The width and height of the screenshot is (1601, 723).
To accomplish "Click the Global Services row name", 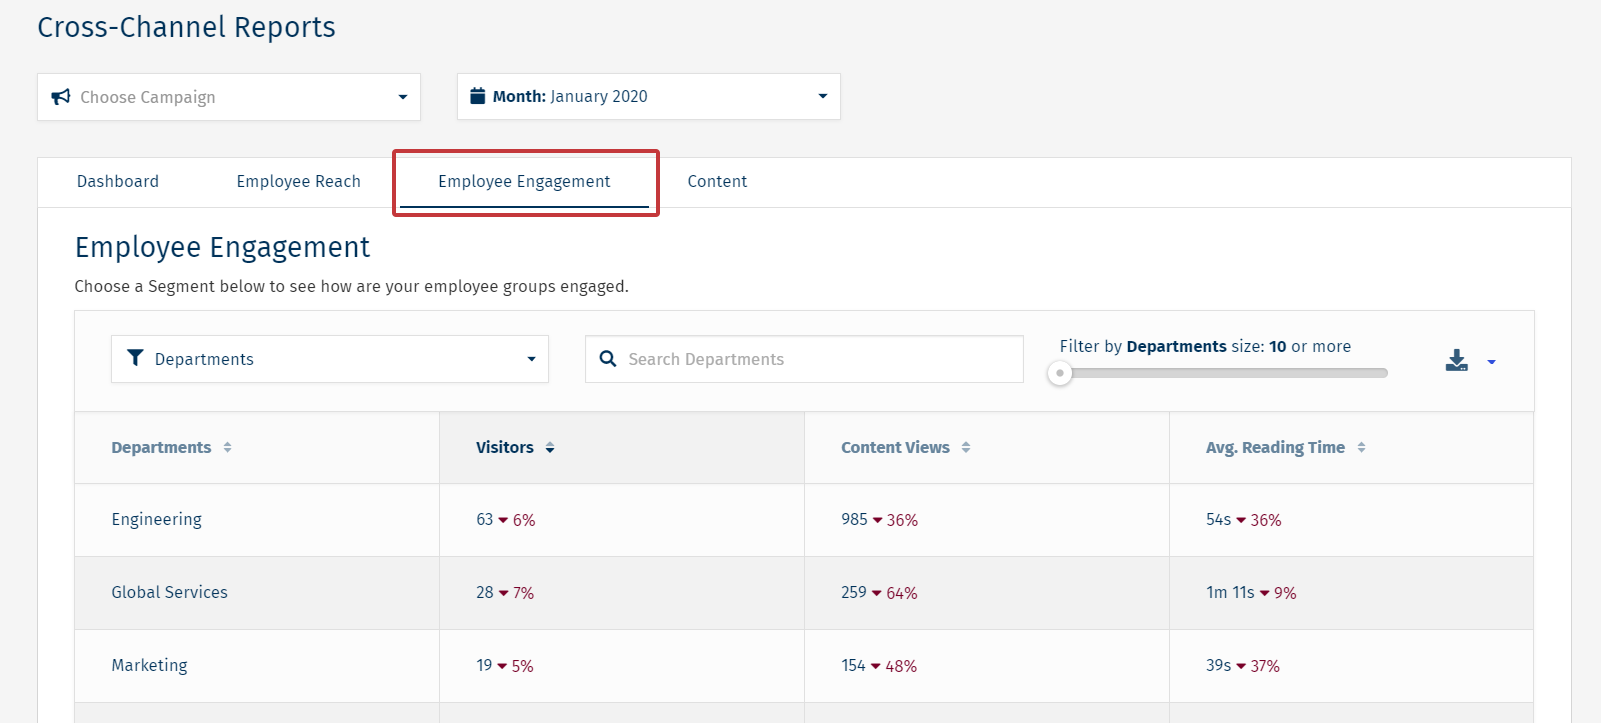I will [169, 592].
